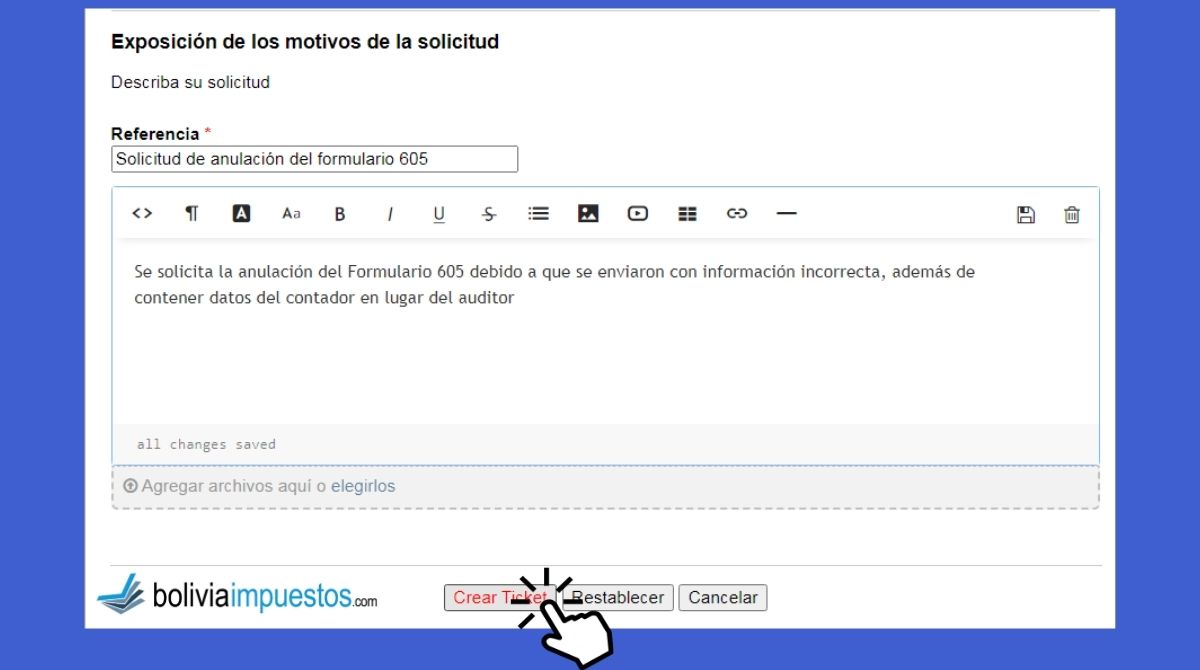
Task: Apply italic formatting
Action: pos(390,214)
